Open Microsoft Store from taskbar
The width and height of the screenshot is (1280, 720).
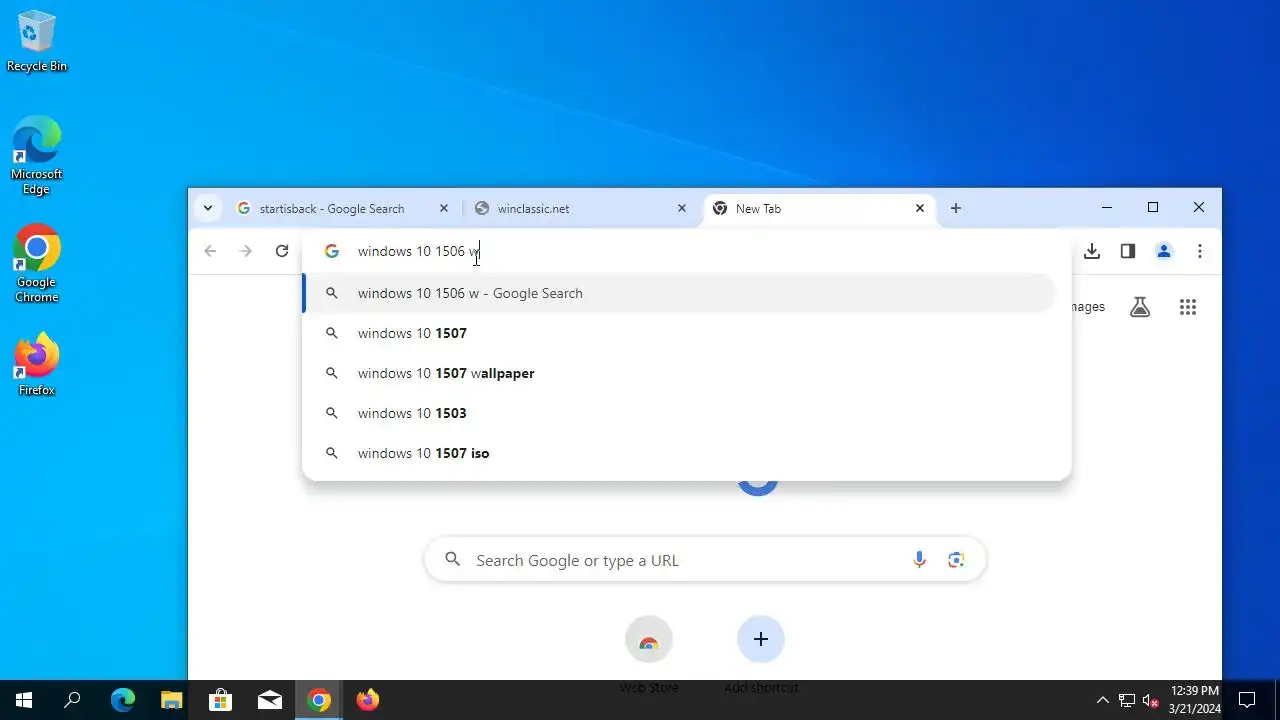click(x=221, y=700)
